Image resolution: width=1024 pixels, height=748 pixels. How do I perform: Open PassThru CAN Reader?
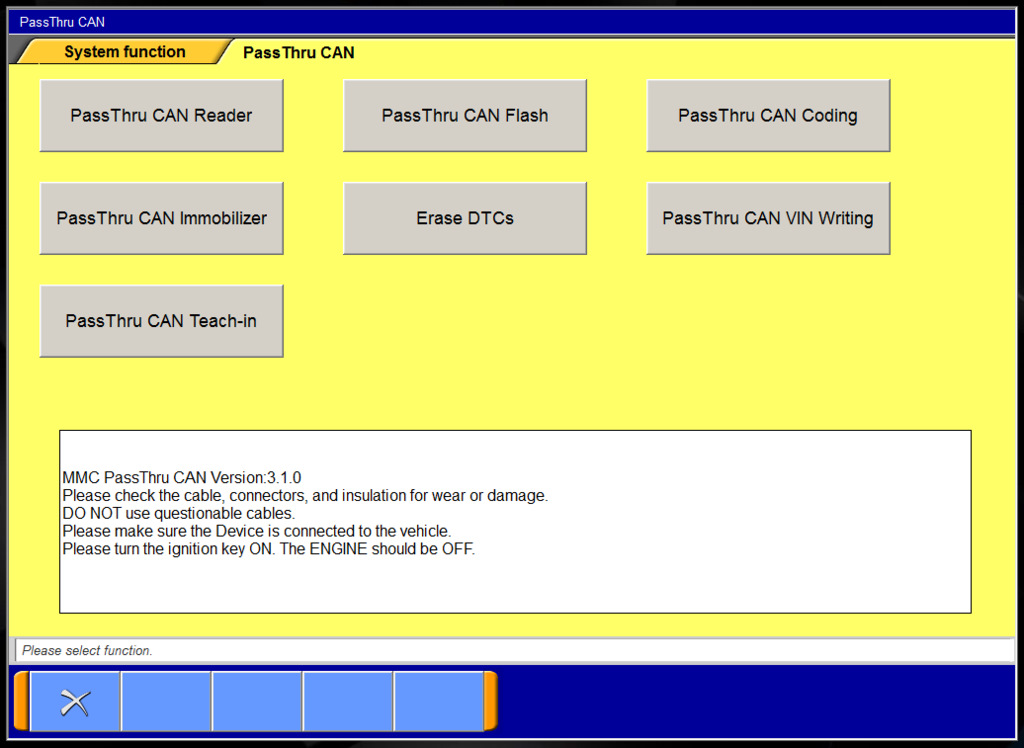click(161, 115)
